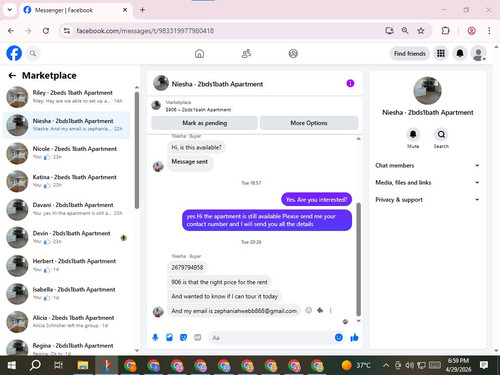This screenshot has width=500, height=375.
Task: Open the Facebook menu grid icon
Action: (x=441, y=53)
